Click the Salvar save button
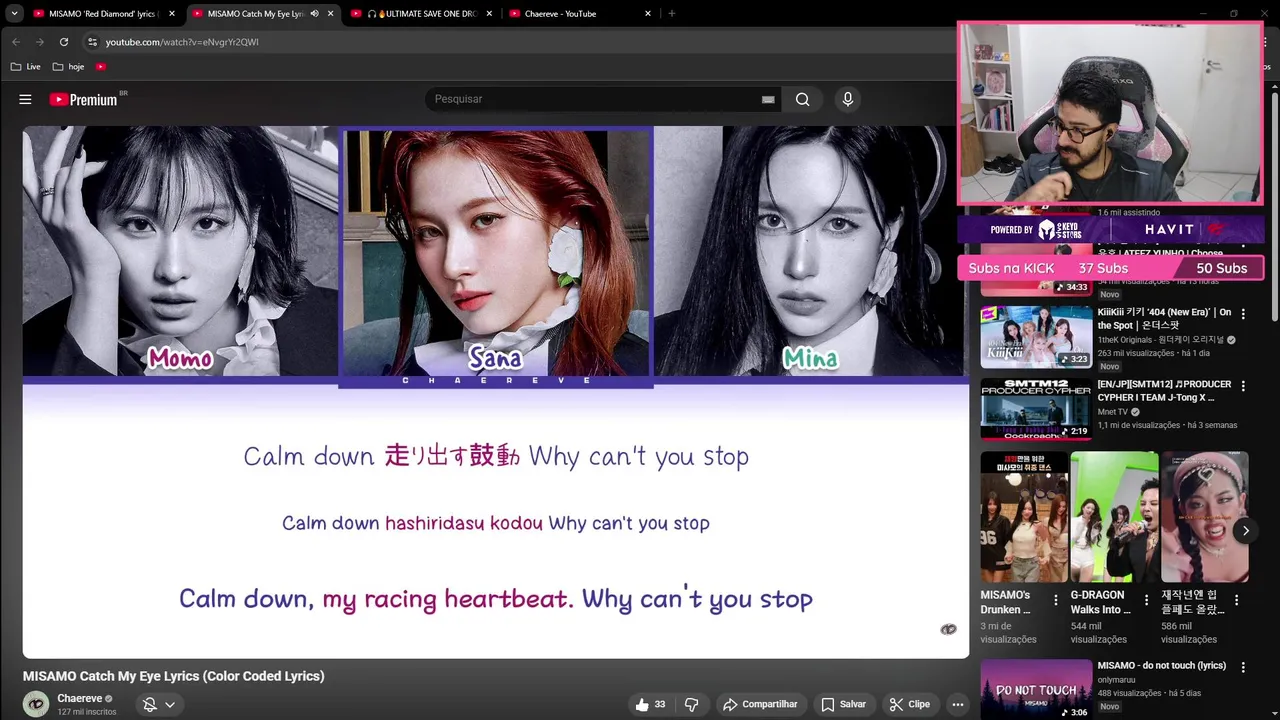The height and width of the screenshot is (720, 1280). click(x=843, y=704)
